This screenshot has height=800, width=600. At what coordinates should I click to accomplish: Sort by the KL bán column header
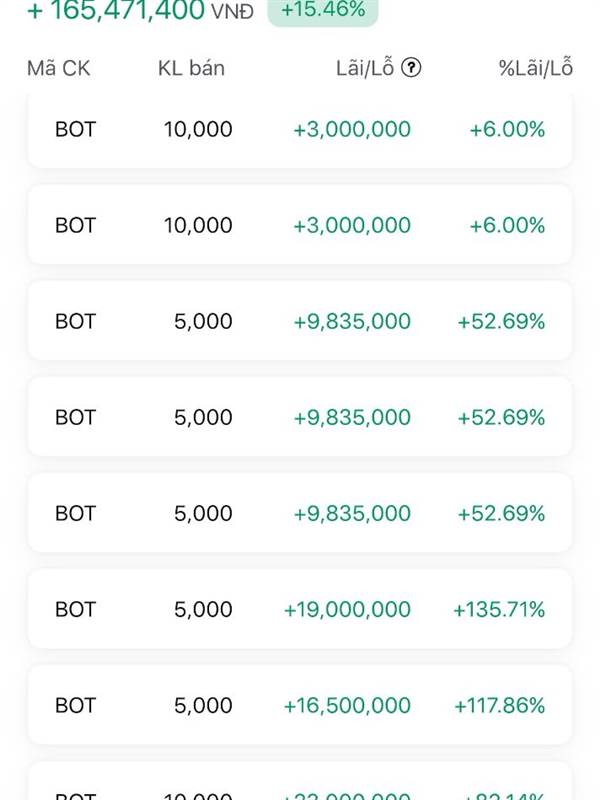point(191,68)
